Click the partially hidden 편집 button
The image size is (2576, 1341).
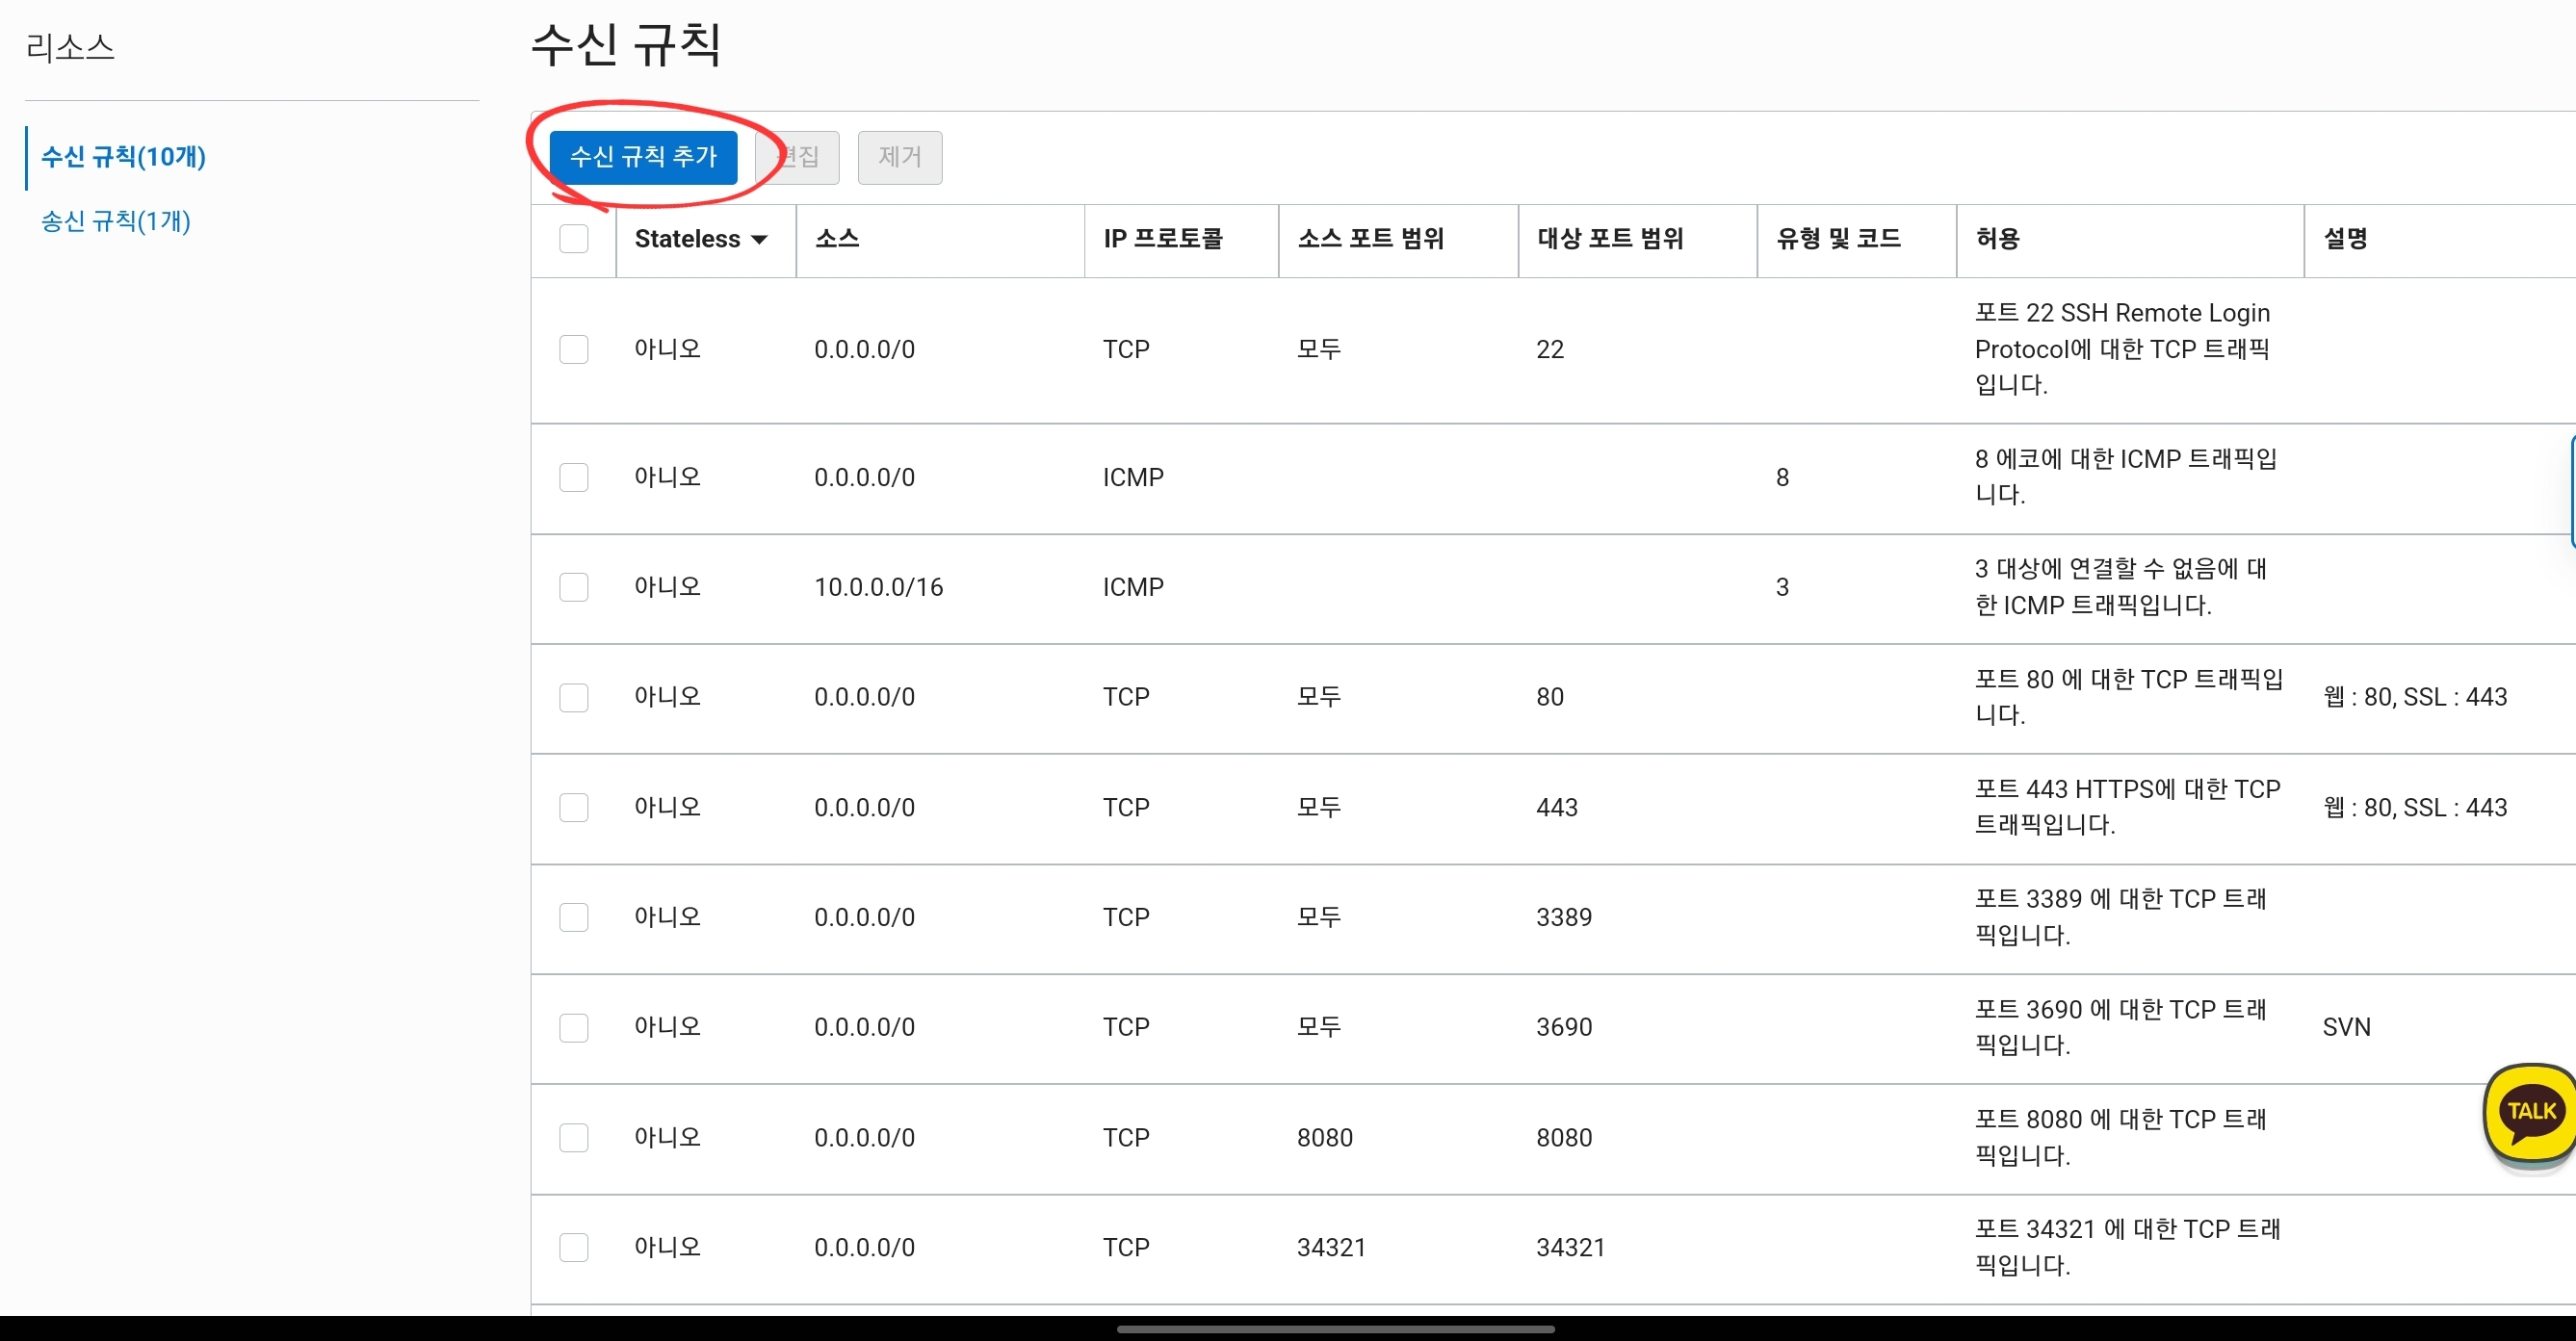click(x=804, y=157)
